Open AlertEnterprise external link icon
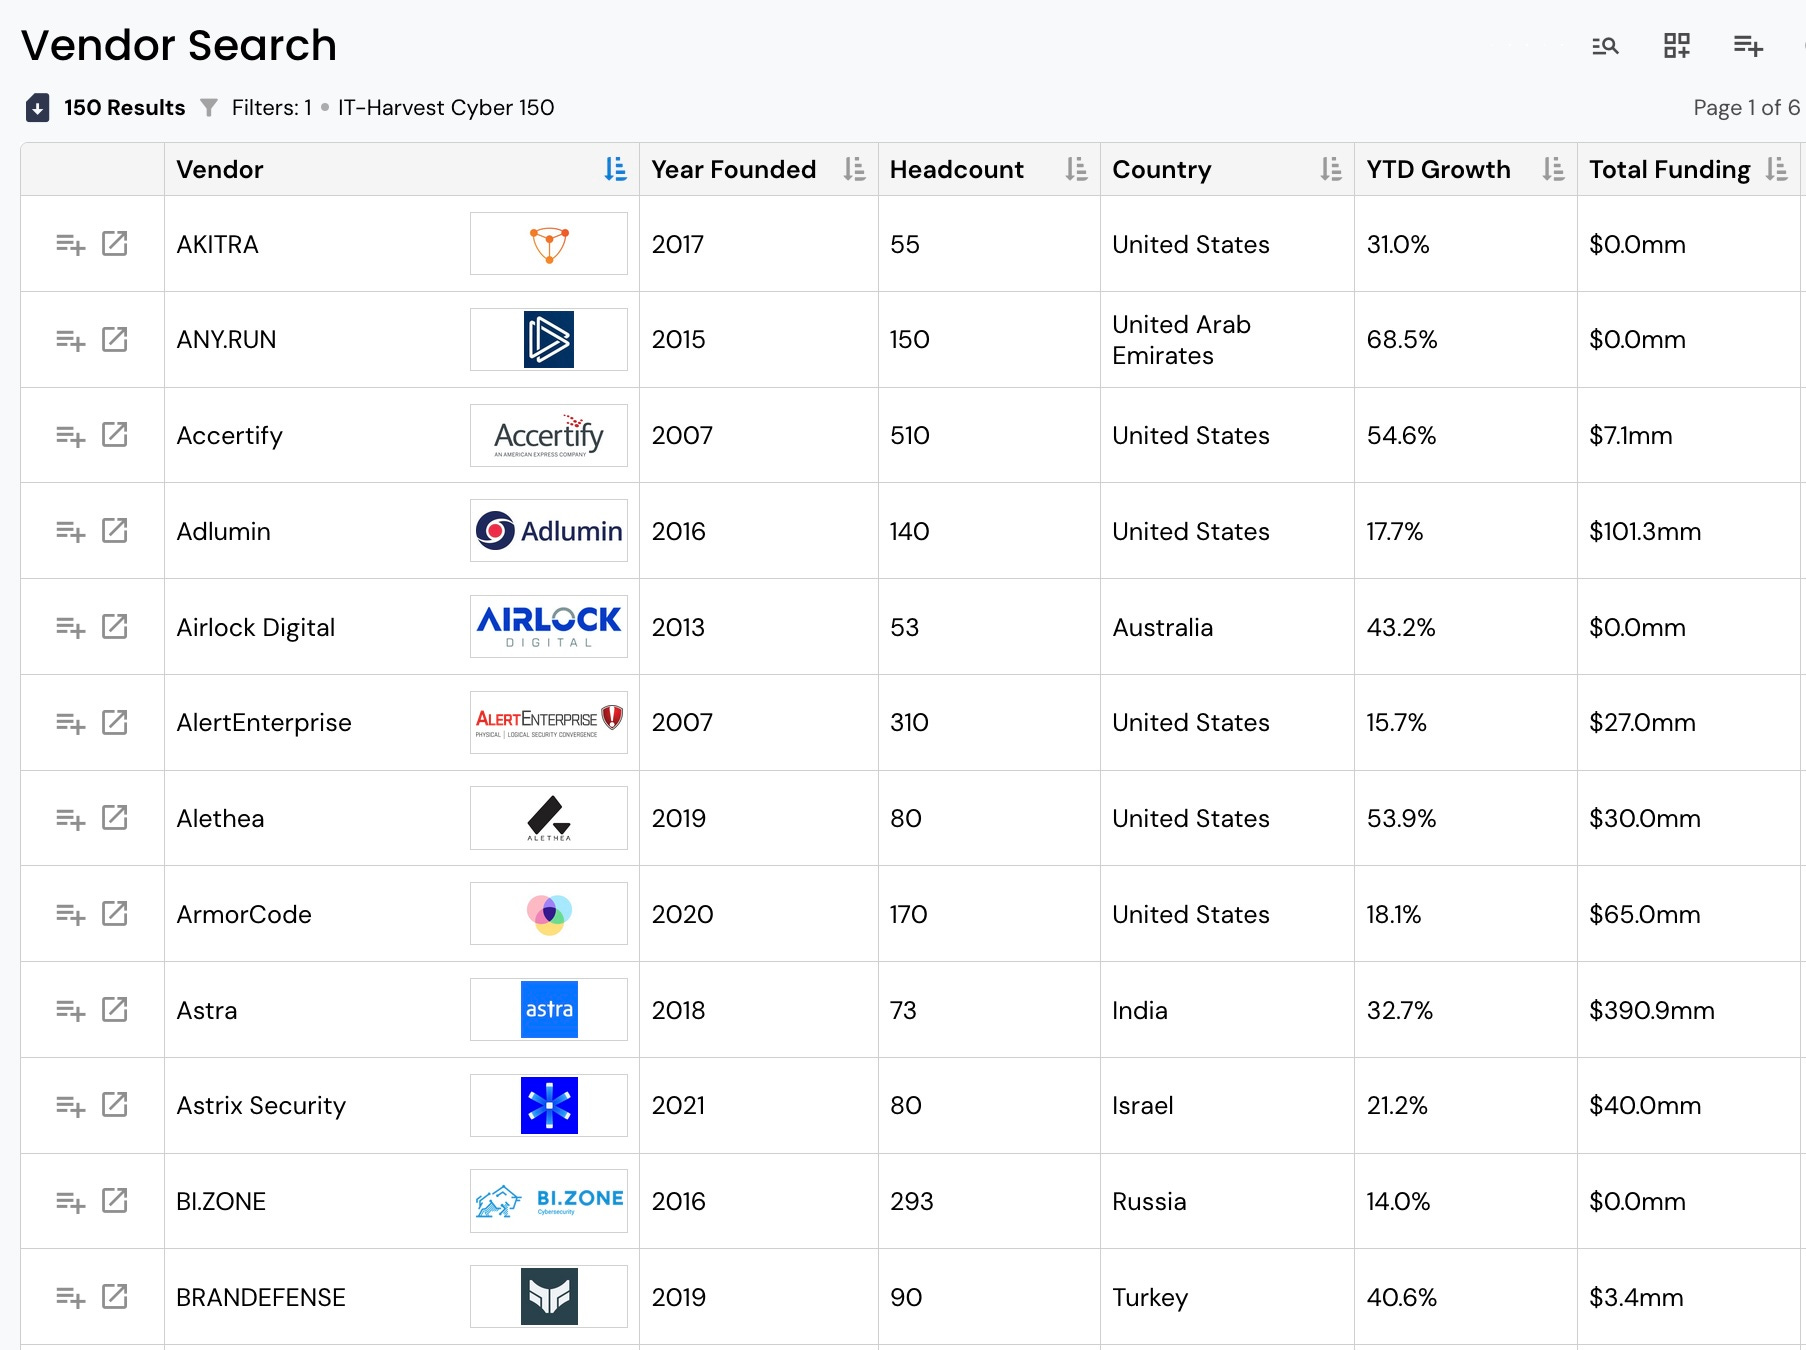This screenshot has height=1350, width=1806. 115,722
